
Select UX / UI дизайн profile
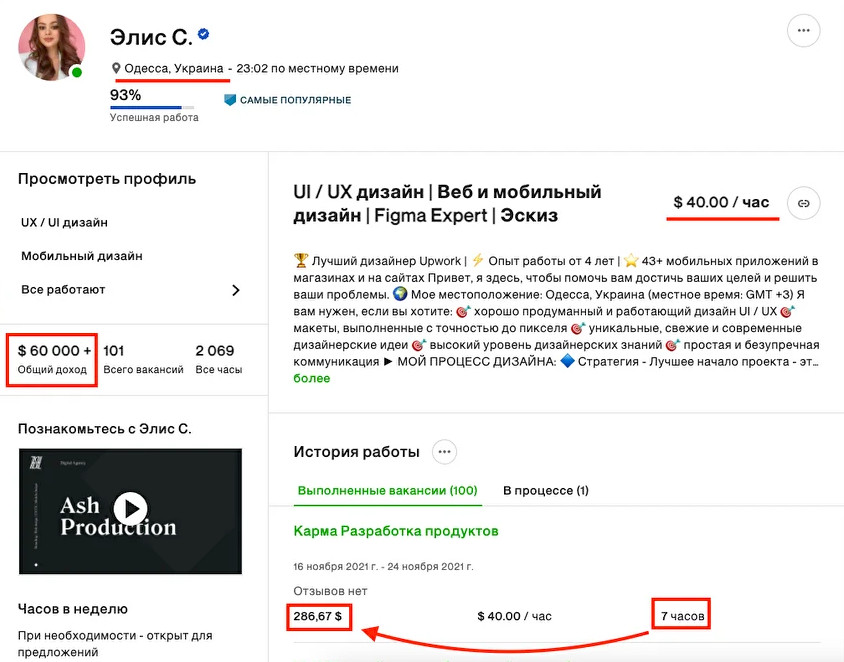[x=64, y=222]
